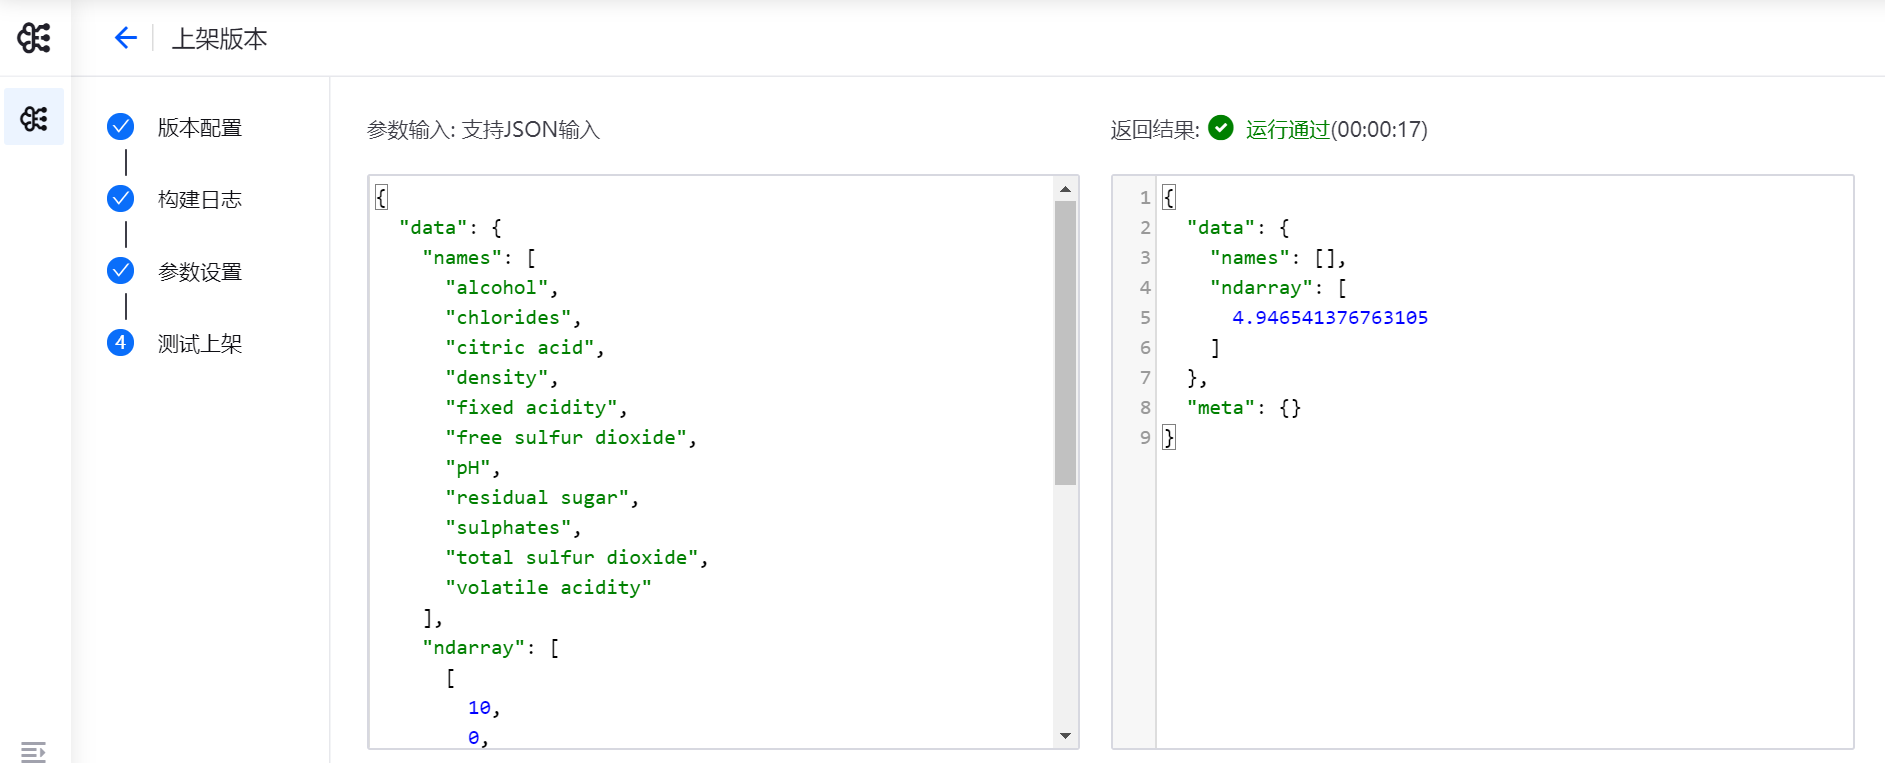Click the brain logo at top left
The image size is (1885, 763).
(34, 38)
